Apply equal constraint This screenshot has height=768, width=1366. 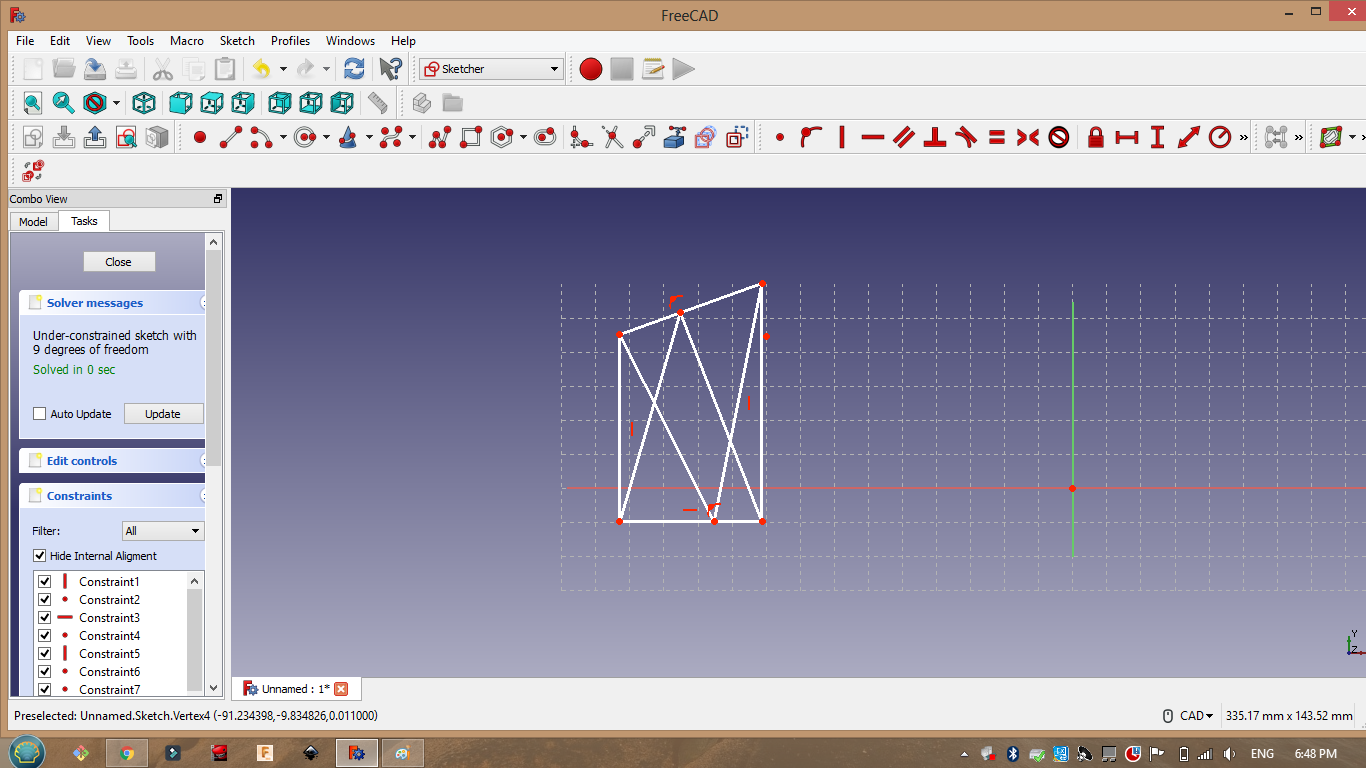[x=997, y=137]
